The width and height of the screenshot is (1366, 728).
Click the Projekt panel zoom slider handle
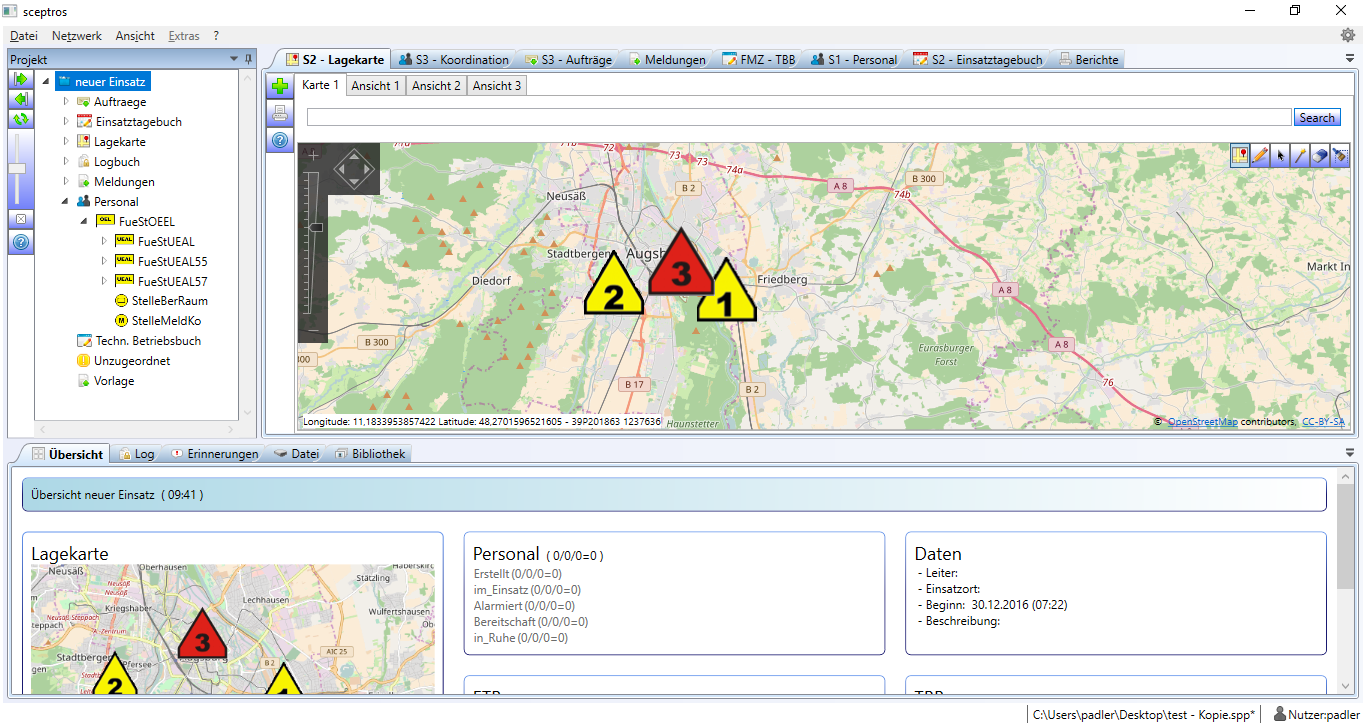click(x=17, y=169)
